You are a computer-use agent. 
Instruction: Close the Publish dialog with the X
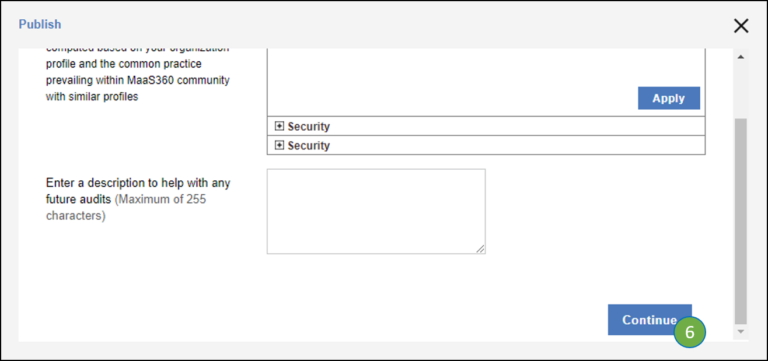[x=741, y=25]
